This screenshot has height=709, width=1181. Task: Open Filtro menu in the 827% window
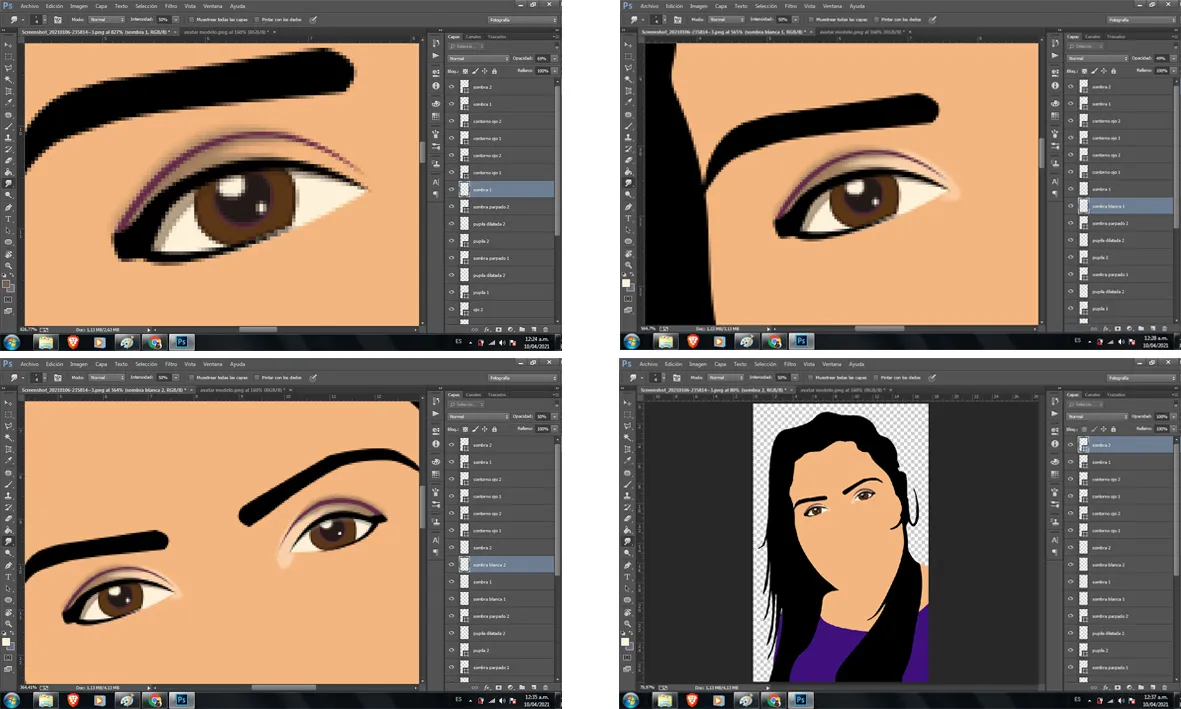(x=171, y=6)
